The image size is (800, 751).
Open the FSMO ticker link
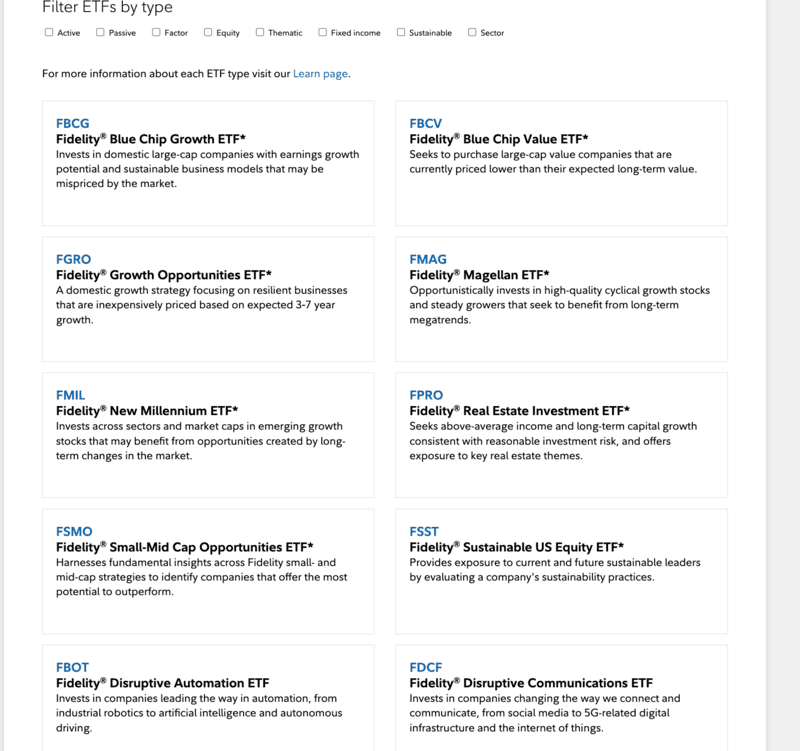point(74,532)
